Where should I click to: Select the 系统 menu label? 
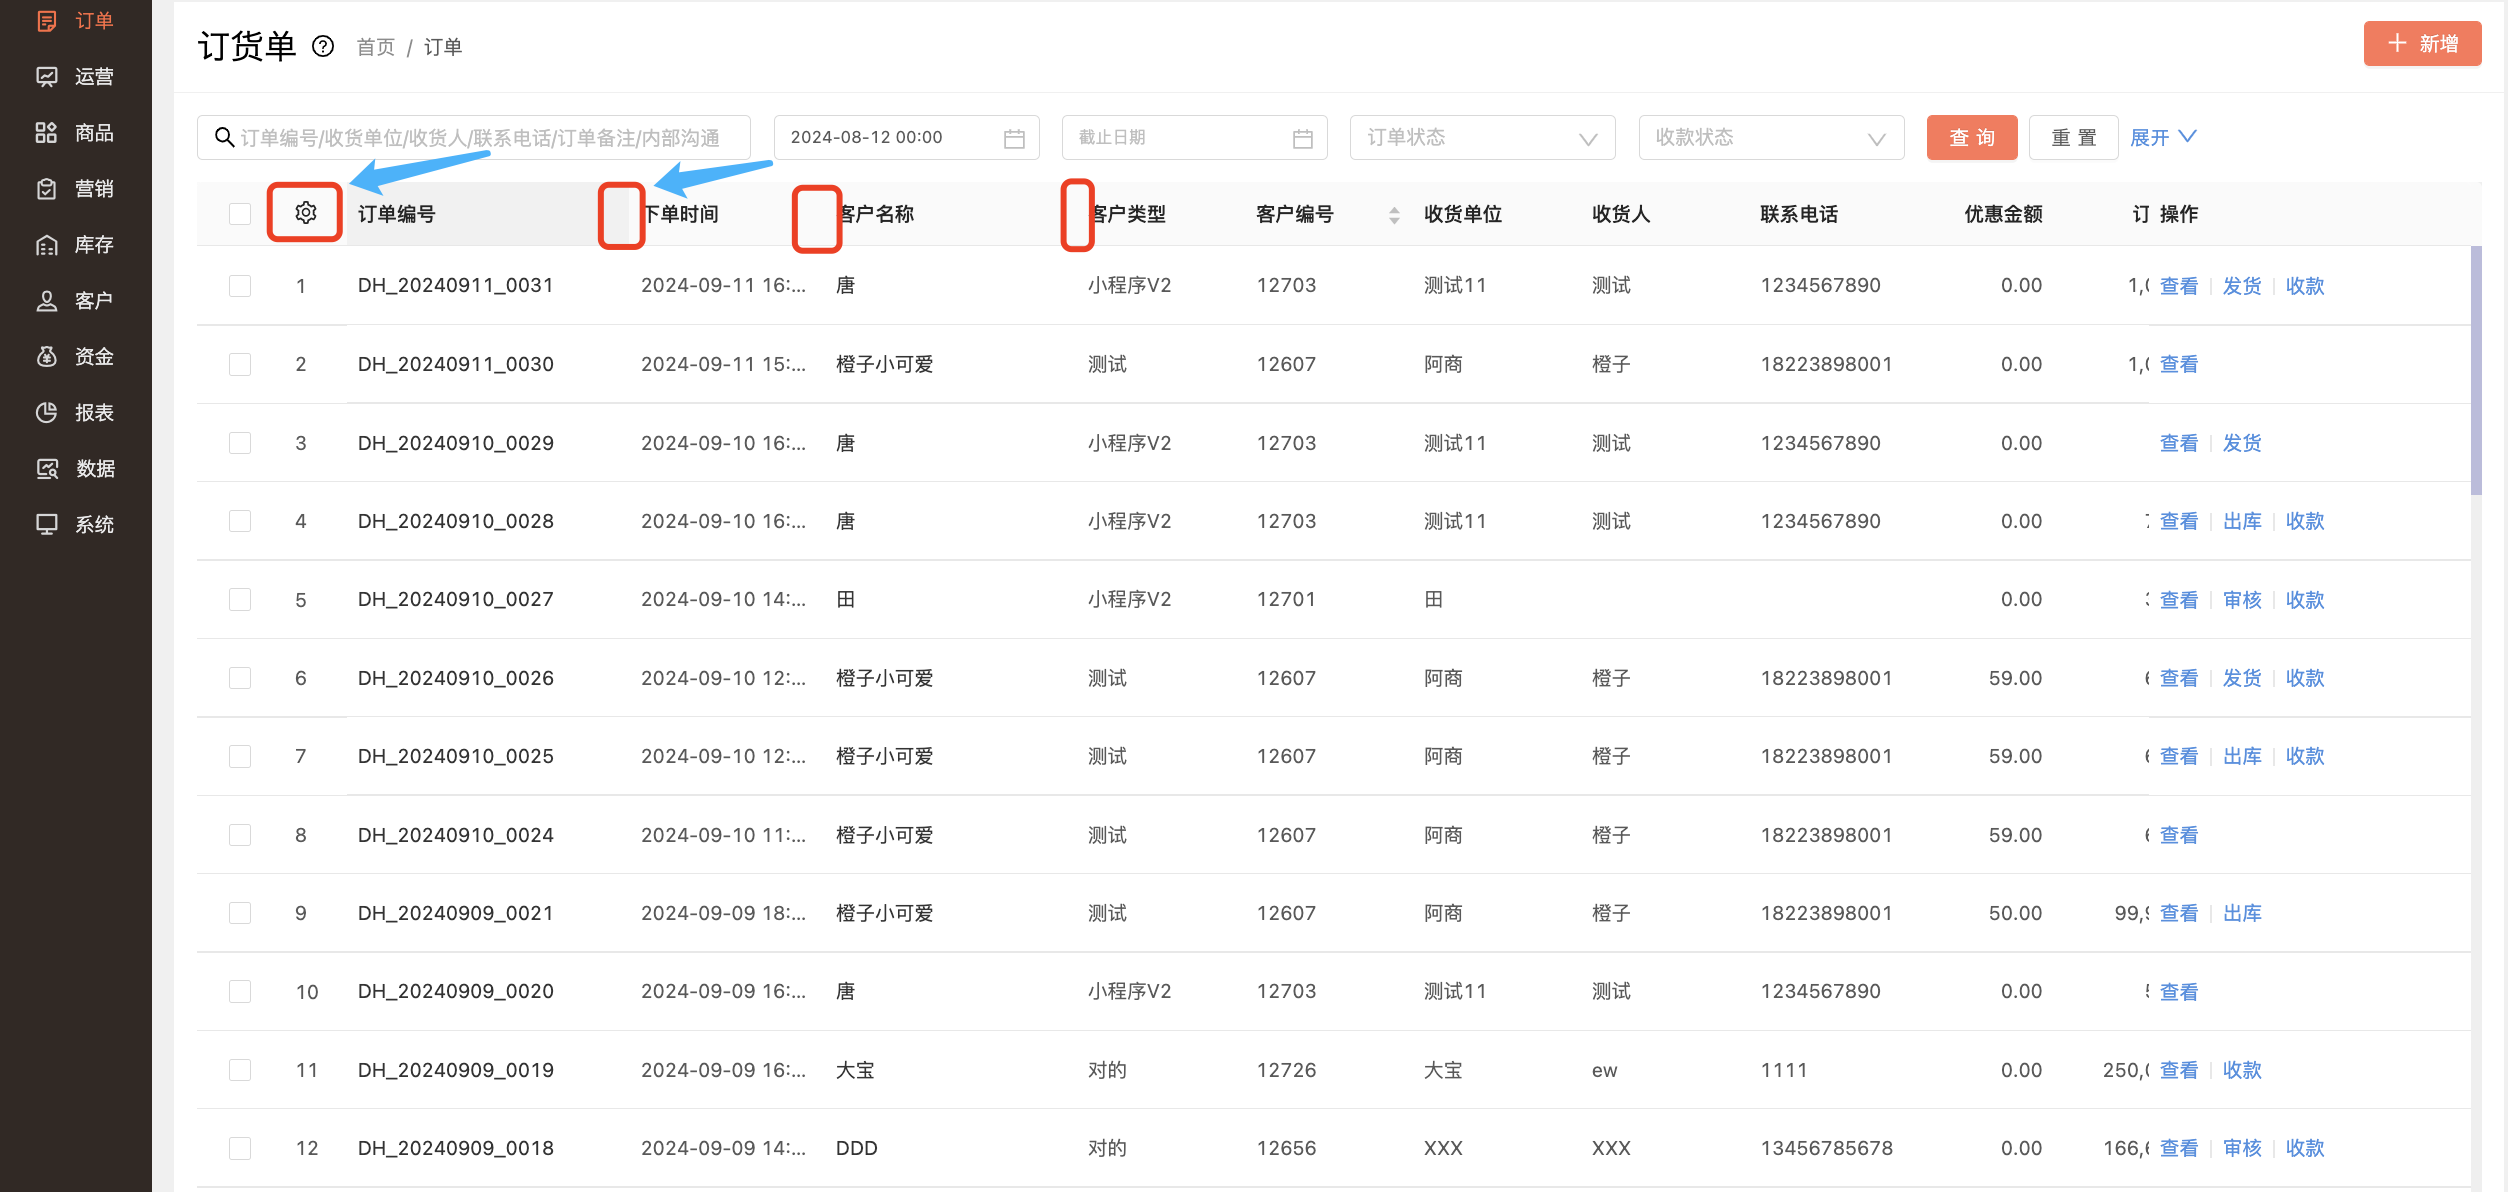coord(94,525)
